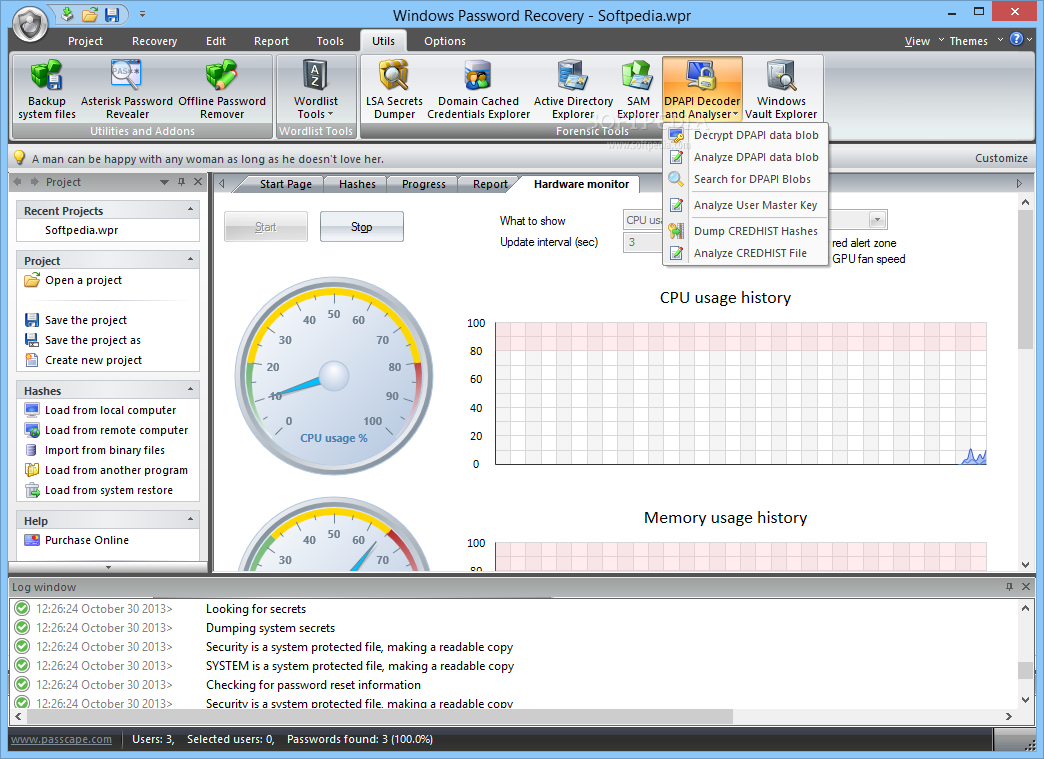Switch to Hashes document tab
1044x759 pixels.
point(357,184)
